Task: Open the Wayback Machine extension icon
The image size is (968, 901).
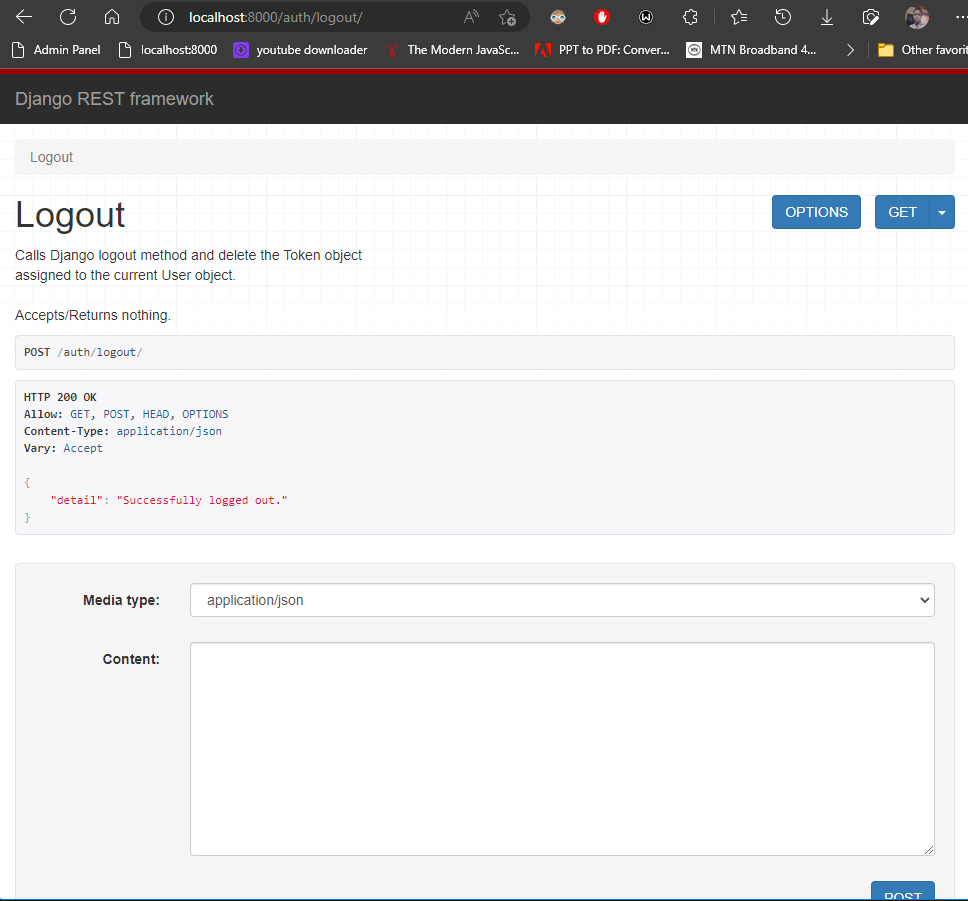Action: pos(646,17)
